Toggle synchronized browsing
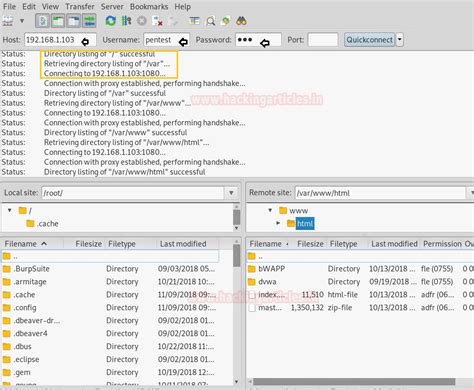The height and width of the screenshot is (390, 474). [226, 21]
